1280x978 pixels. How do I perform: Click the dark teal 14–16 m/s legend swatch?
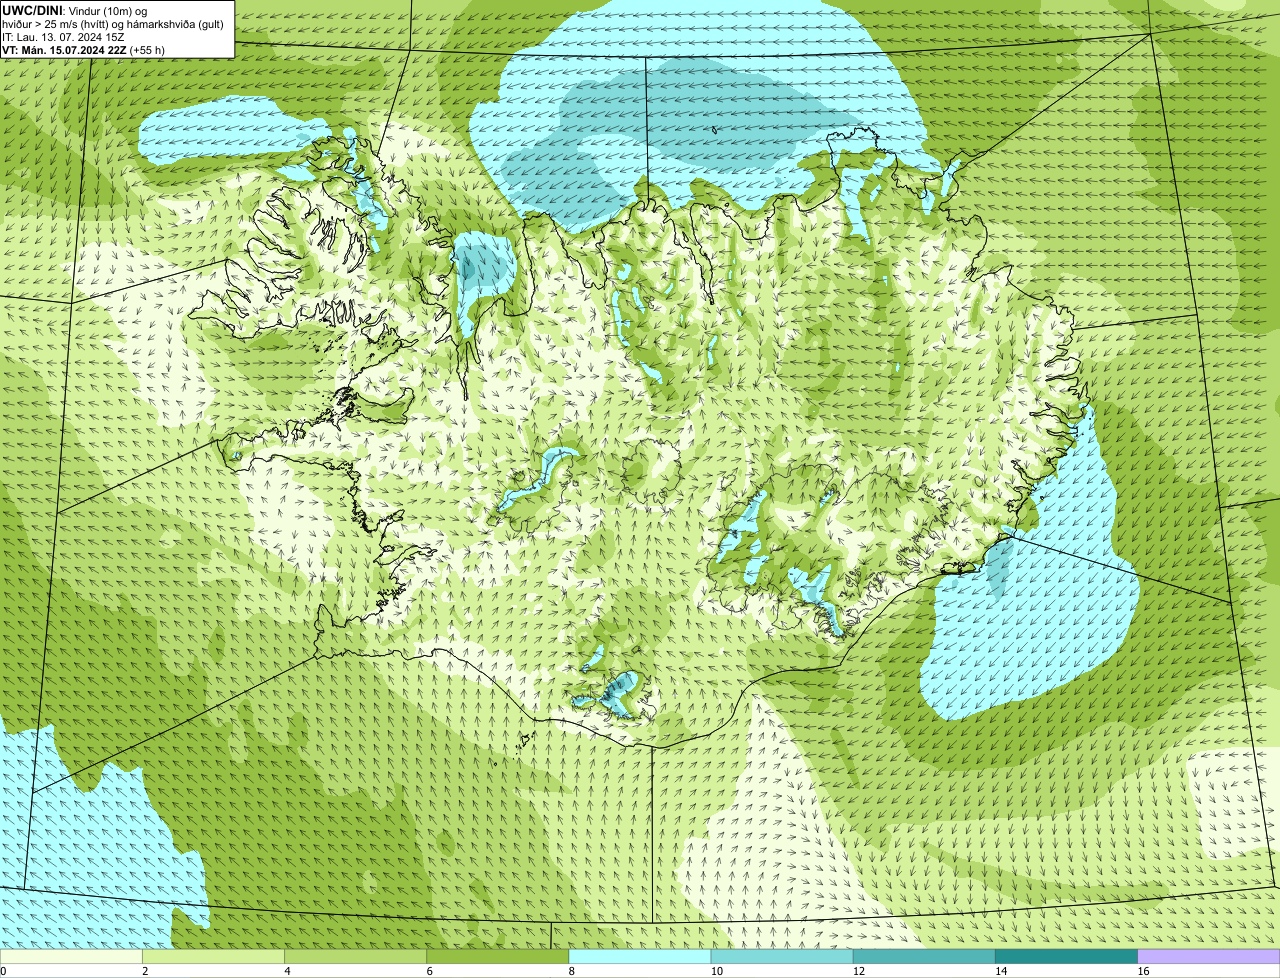(x=1066, y=956)
